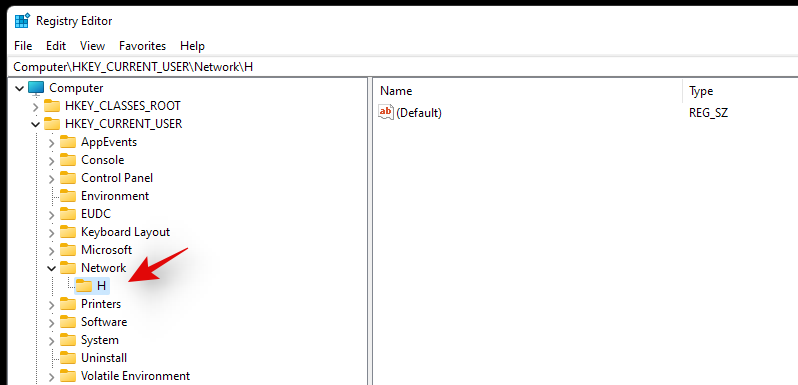Select the Printers key label
This screenshot has width=798, height=385.
(x=101, y=304)
